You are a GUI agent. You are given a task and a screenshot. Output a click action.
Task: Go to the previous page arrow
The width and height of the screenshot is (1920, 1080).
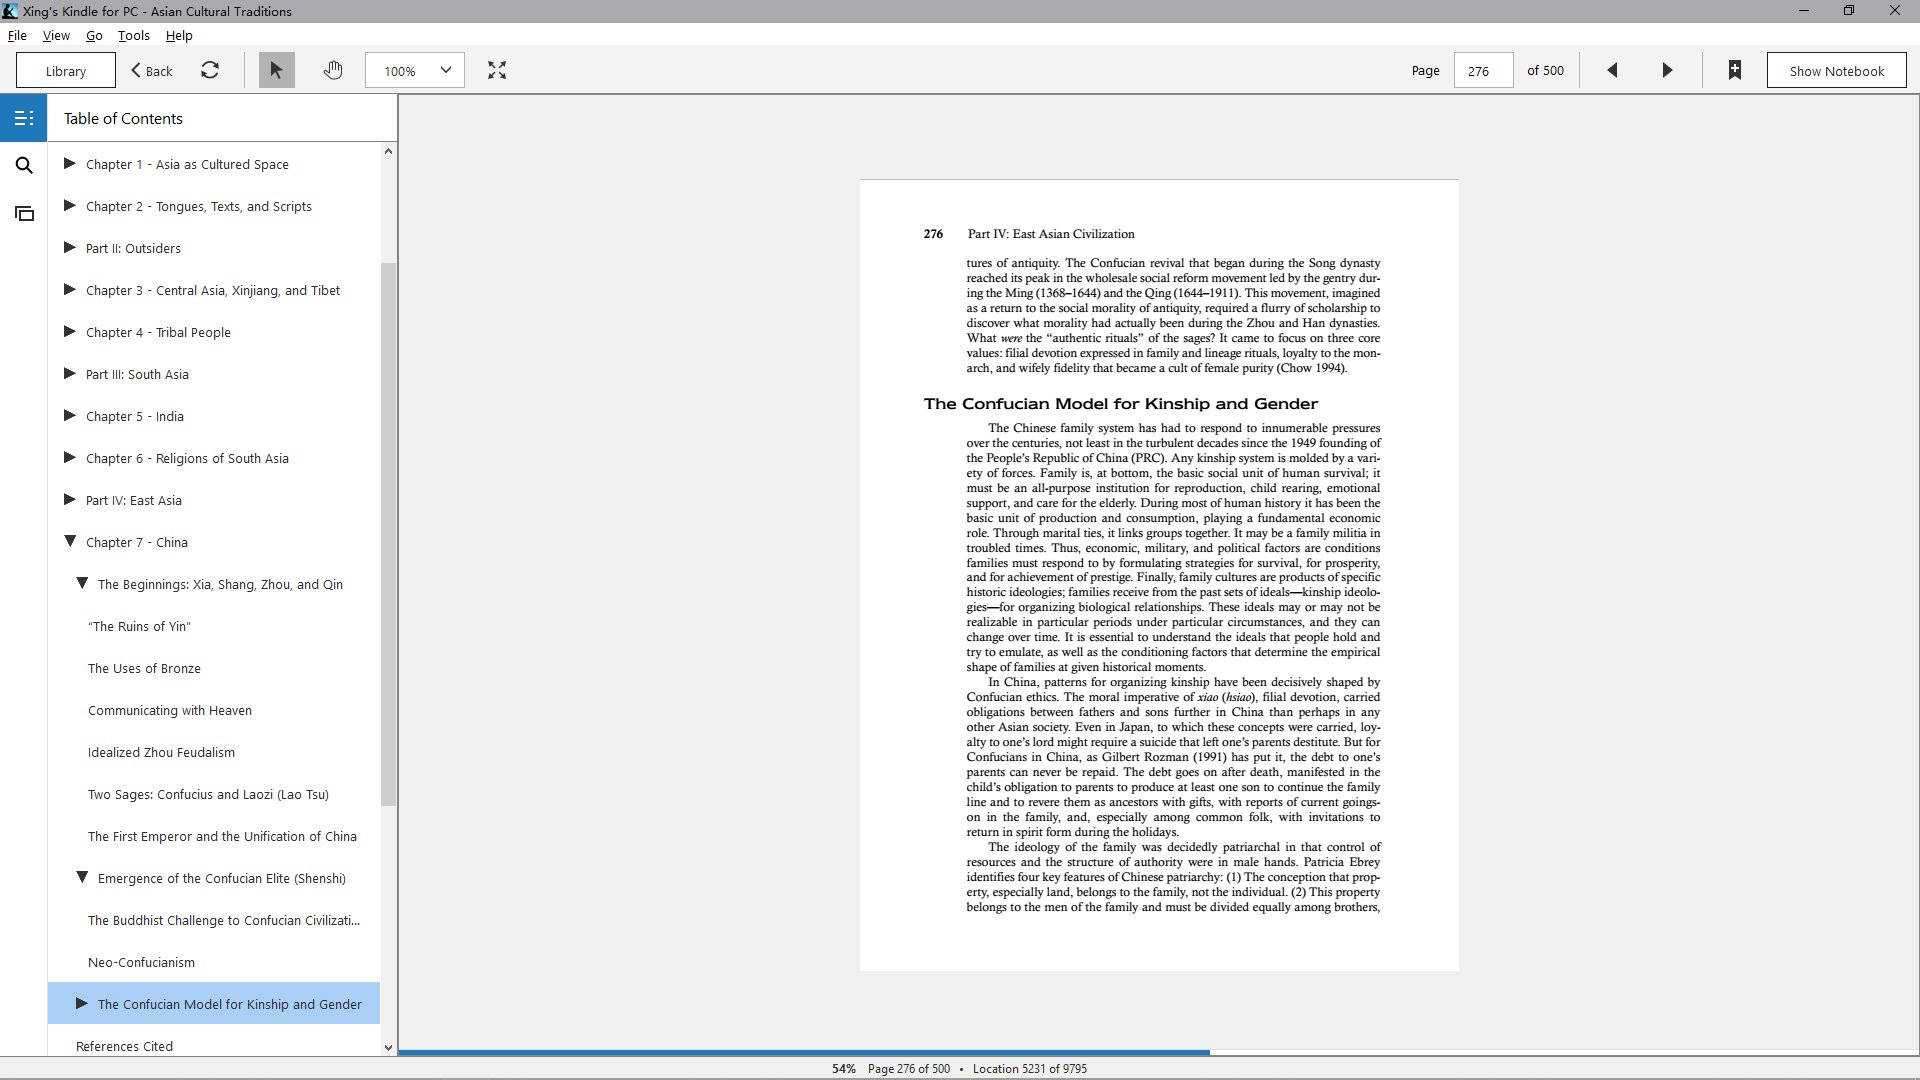(1612, 70)
